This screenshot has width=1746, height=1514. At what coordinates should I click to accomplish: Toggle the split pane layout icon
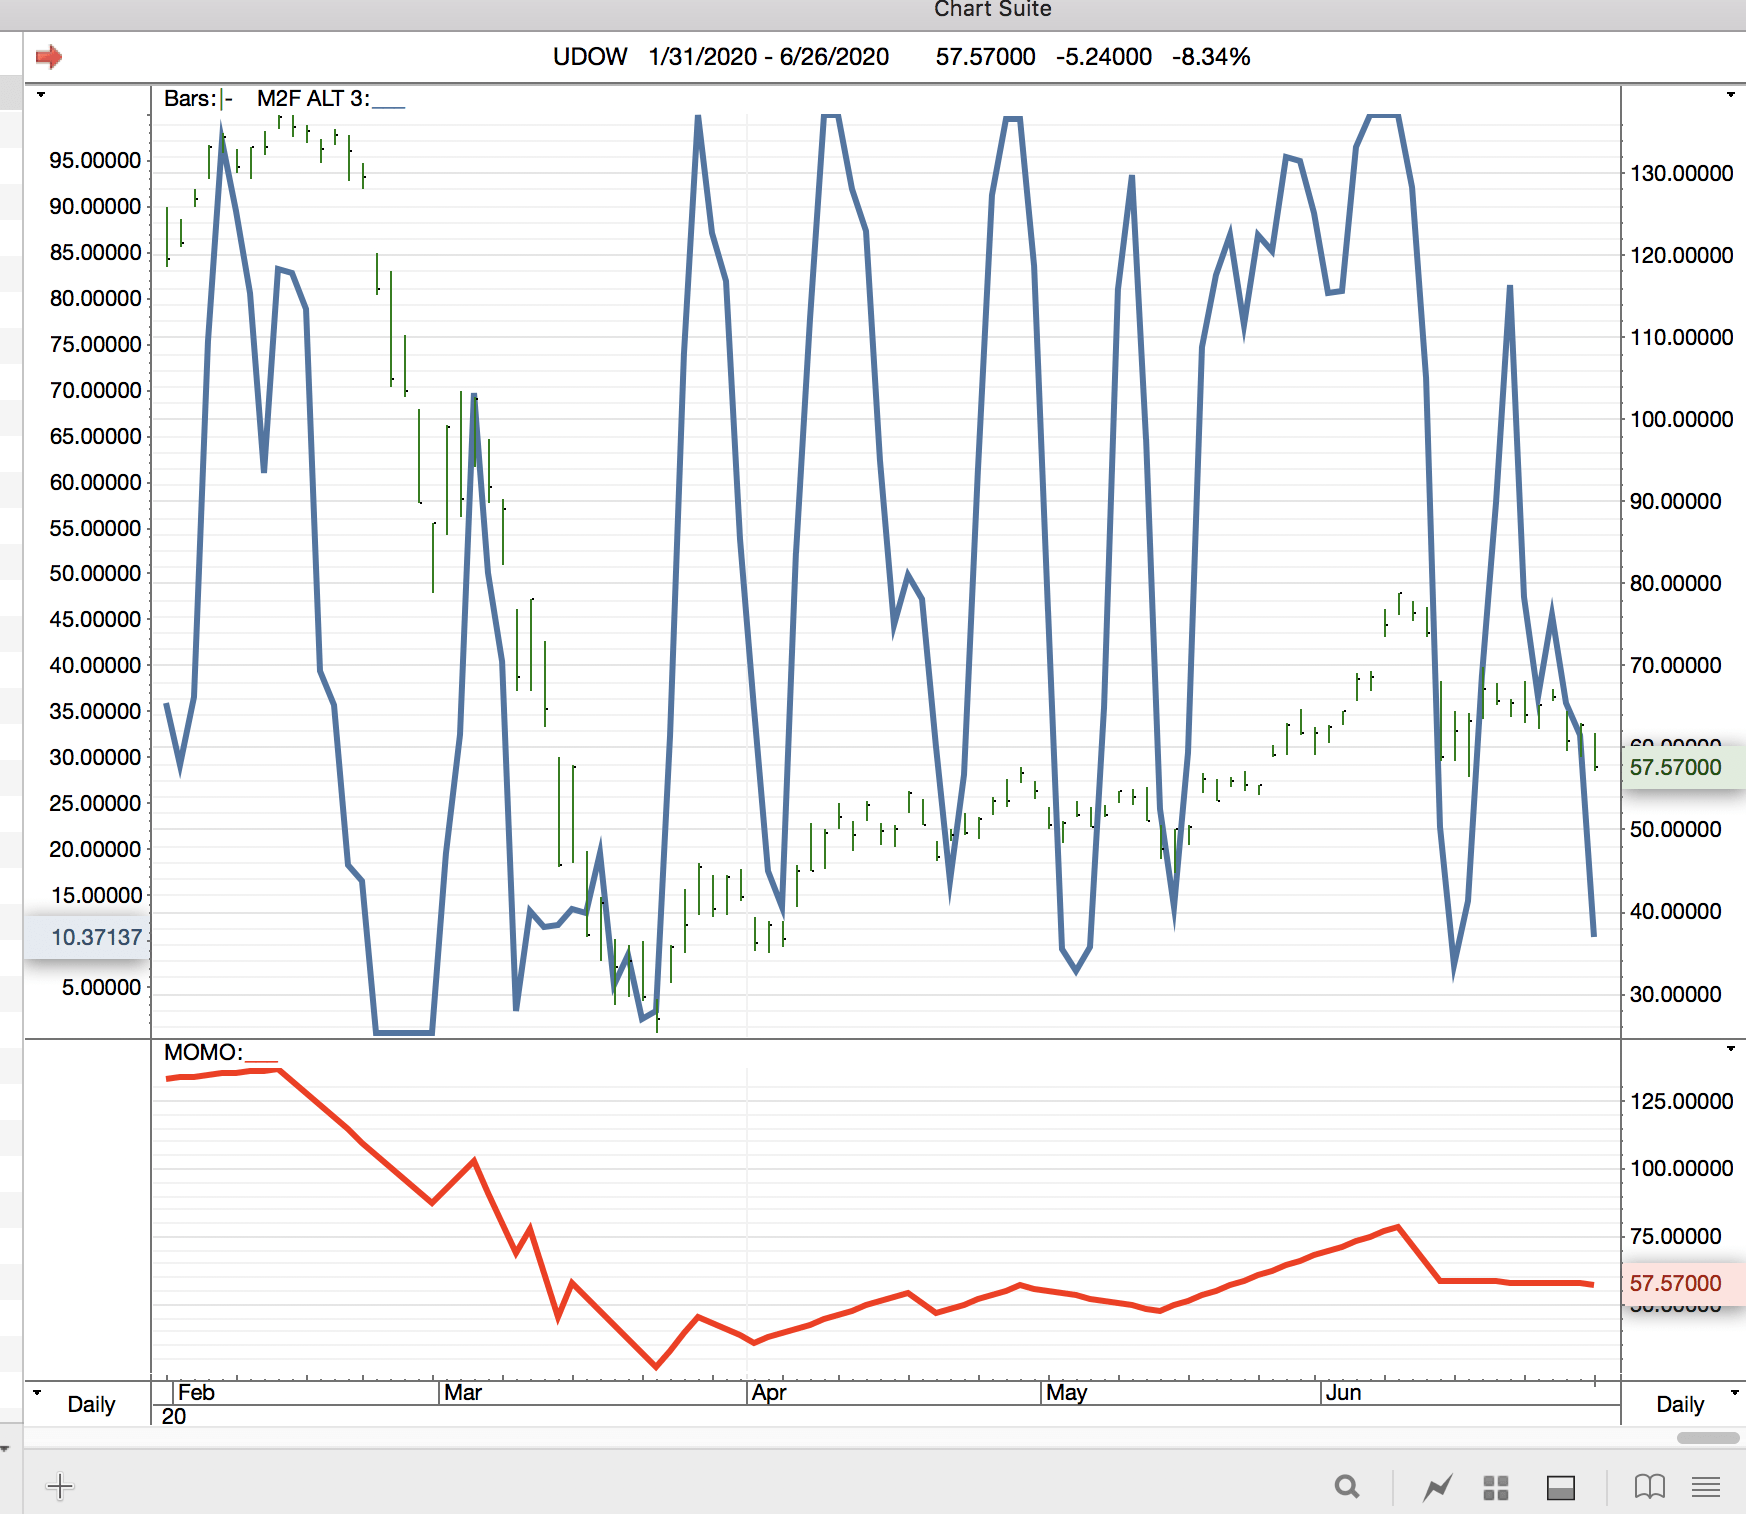coord(1560,1488)
